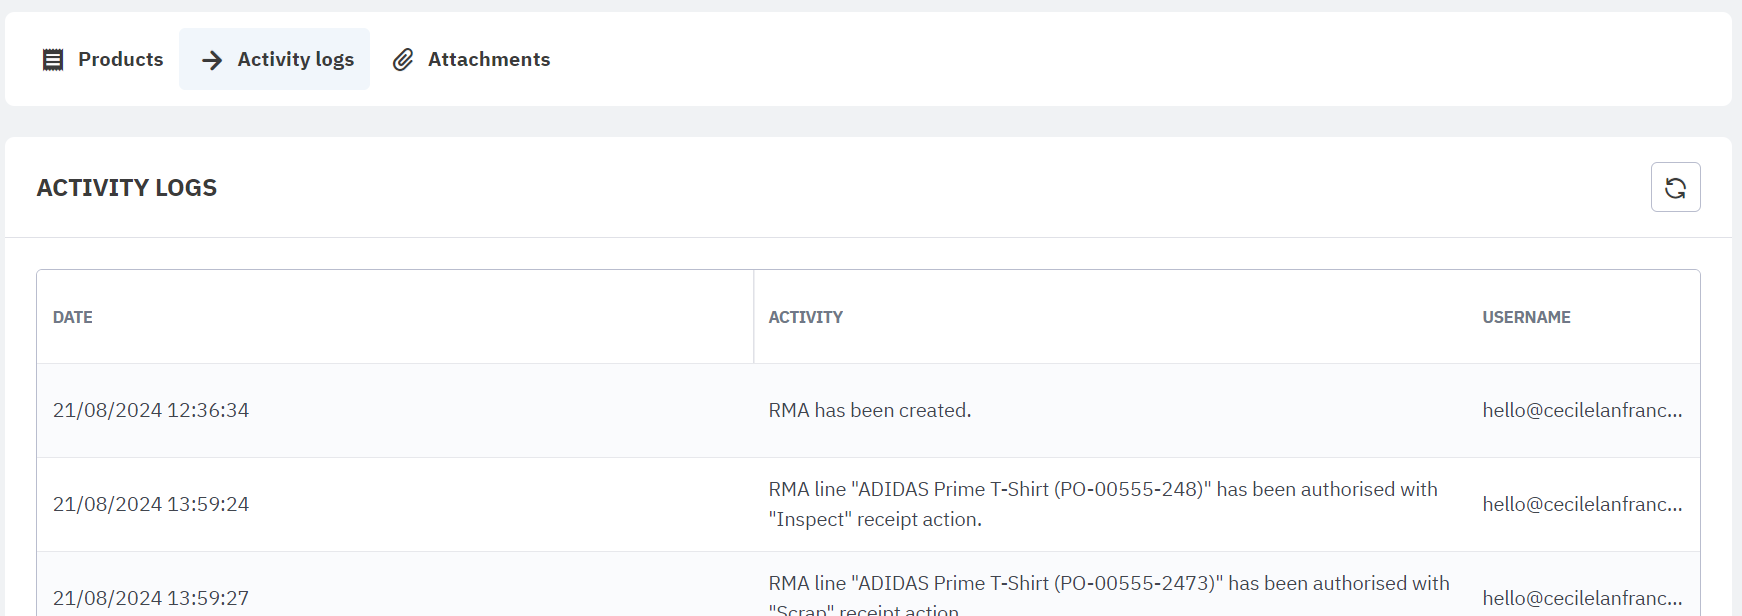Select the 21/08/2024 13:59:27 date cell
The height and width of the screenshot is (616, 1742).
tap(151, 598)
